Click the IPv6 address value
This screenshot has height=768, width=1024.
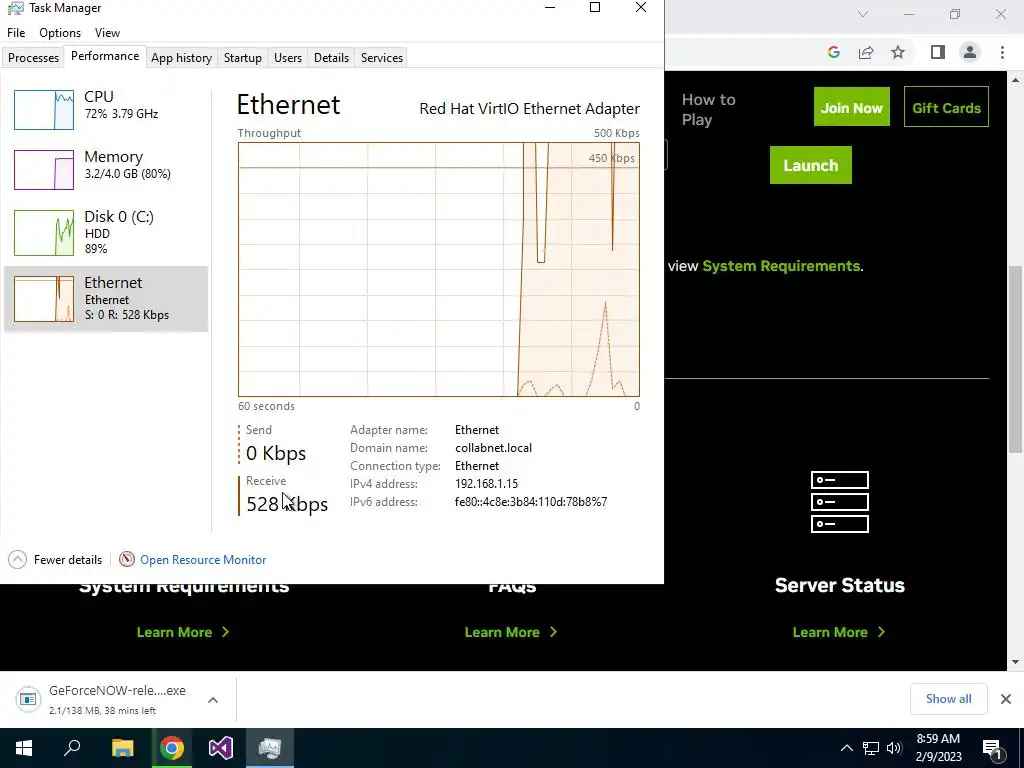(531, 502)
